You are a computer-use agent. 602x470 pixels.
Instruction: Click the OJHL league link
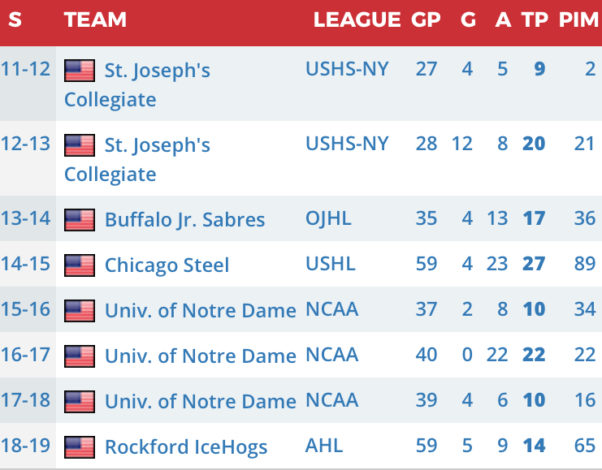(328, 219)
